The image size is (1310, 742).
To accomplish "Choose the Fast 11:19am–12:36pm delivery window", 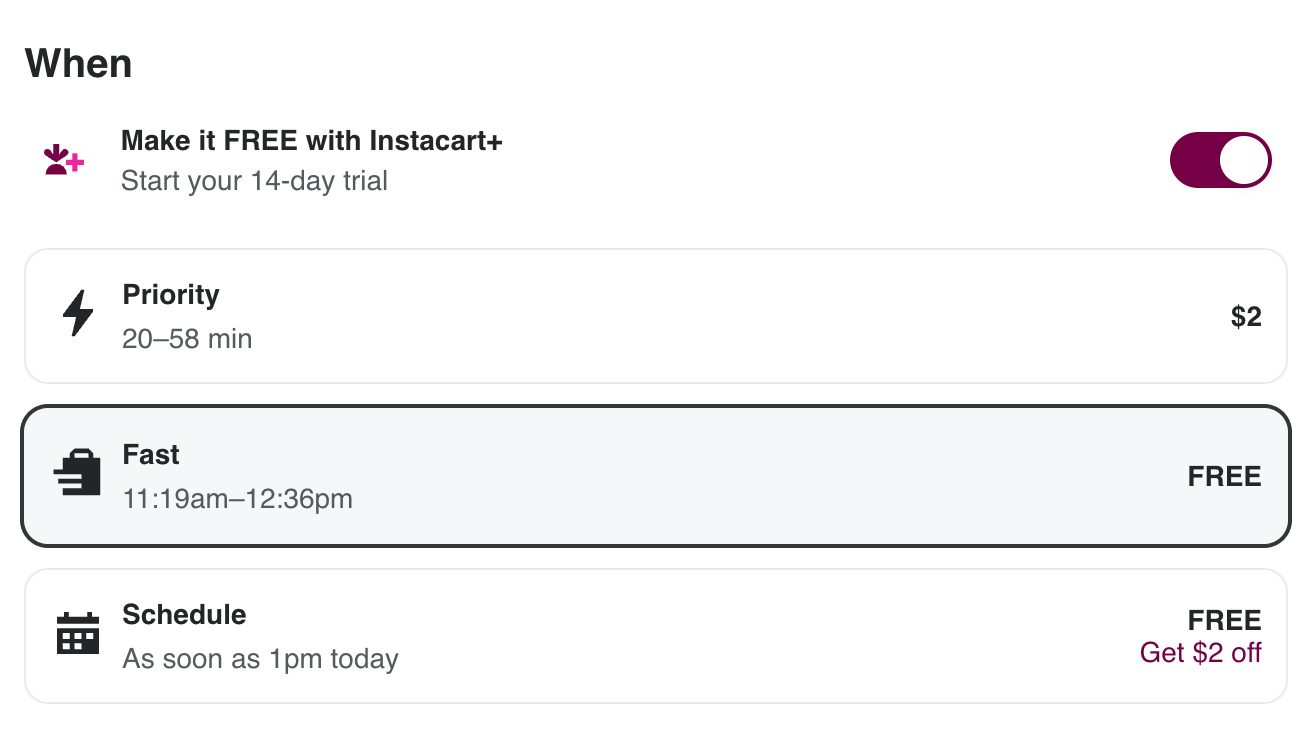I will (655, 475).
